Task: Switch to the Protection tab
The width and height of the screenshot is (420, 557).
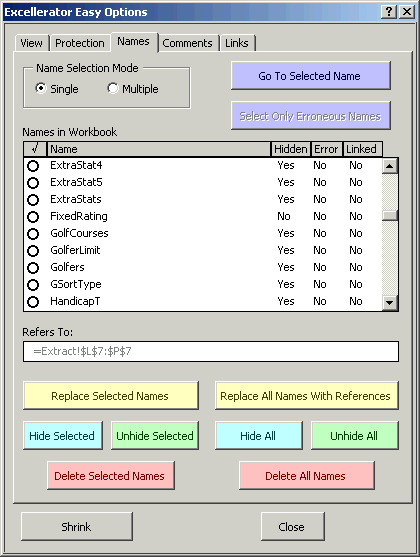Action: tap(80, 43)
